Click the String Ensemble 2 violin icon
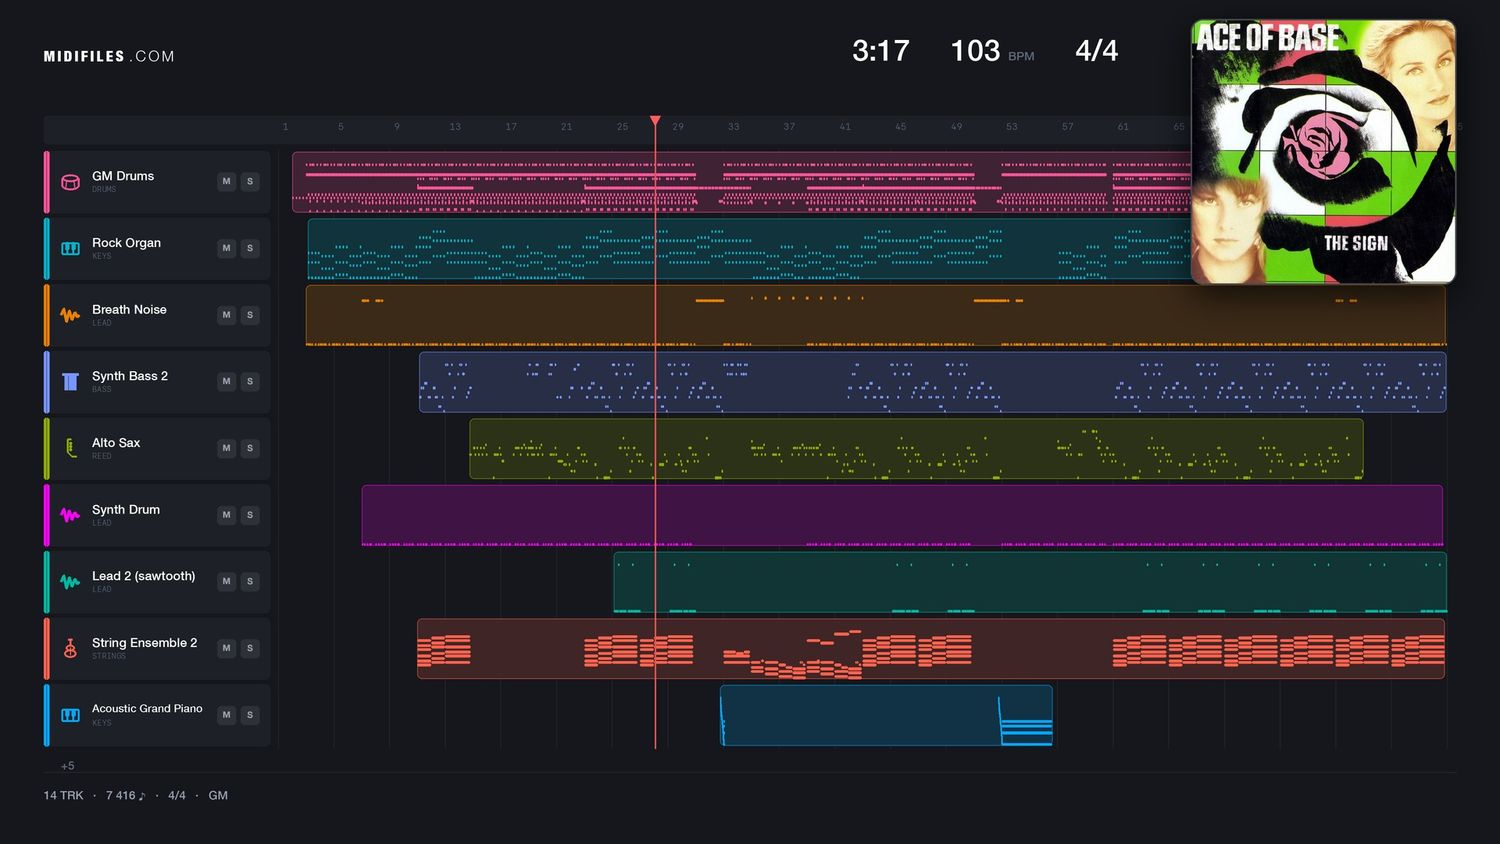Screen dimensions: 1500x844 [70, 648]
